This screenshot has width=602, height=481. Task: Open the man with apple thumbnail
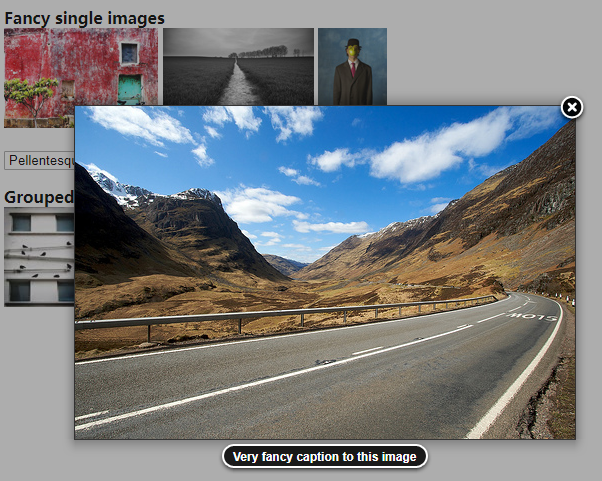[x=352, y=66]
